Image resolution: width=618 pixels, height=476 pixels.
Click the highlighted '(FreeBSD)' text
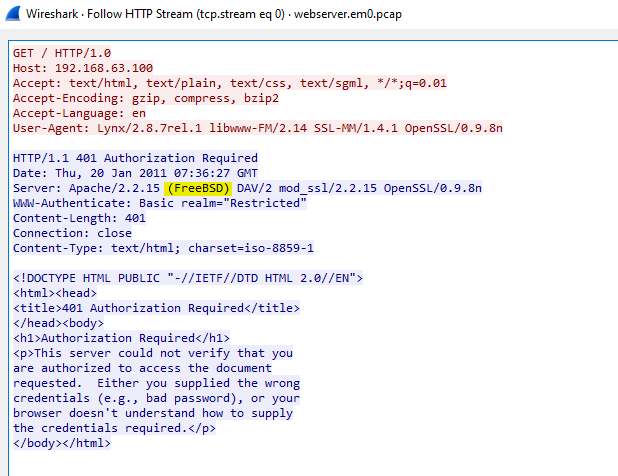click(198, 188)
